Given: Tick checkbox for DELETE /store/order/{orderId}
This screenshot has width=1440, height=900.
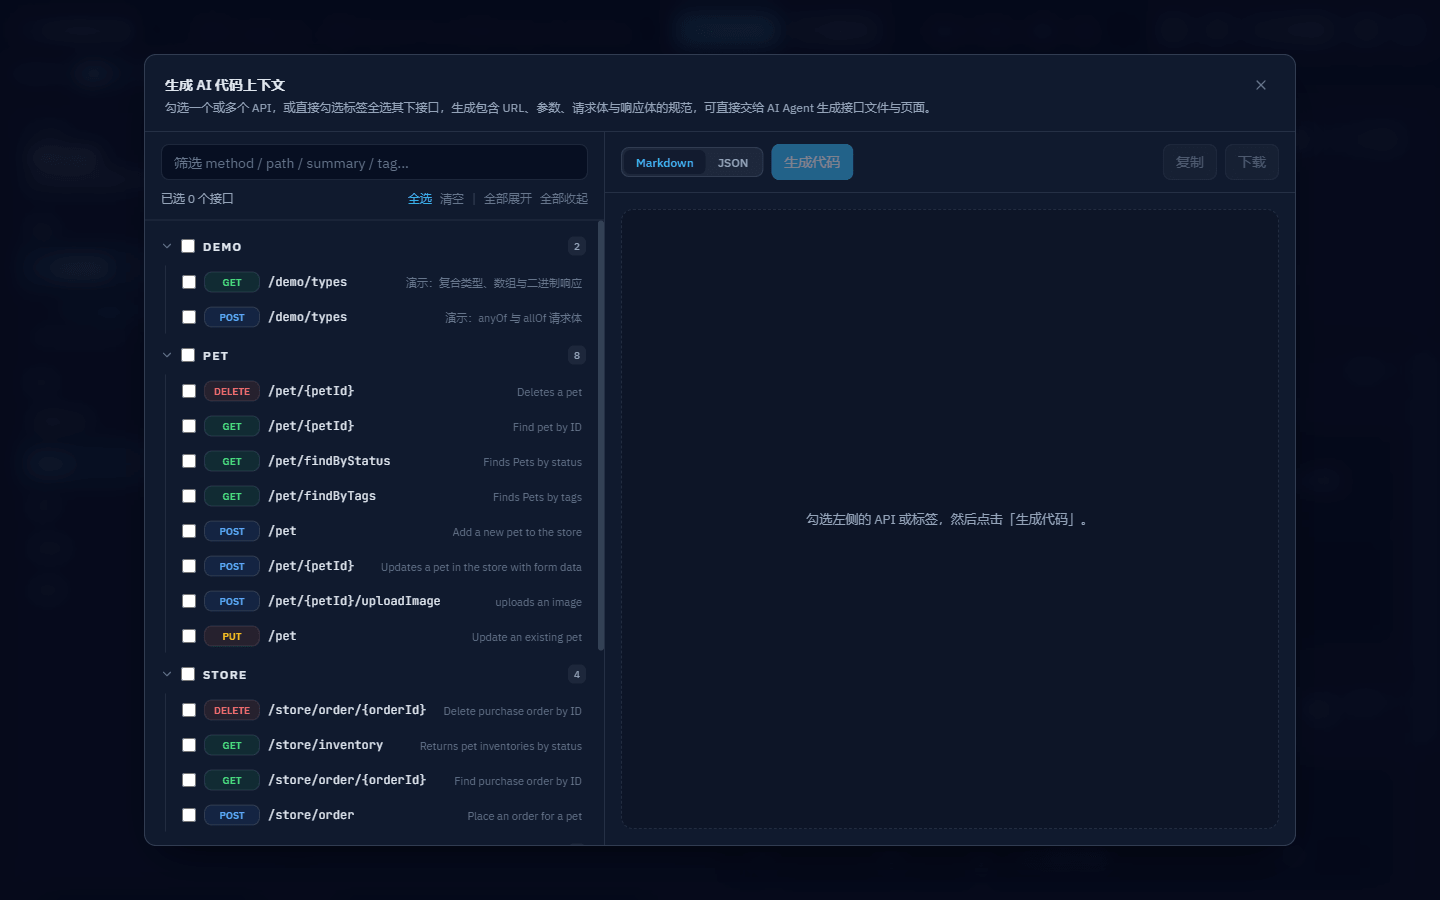Looking at the screenshot, I should (x=189, y=710).
